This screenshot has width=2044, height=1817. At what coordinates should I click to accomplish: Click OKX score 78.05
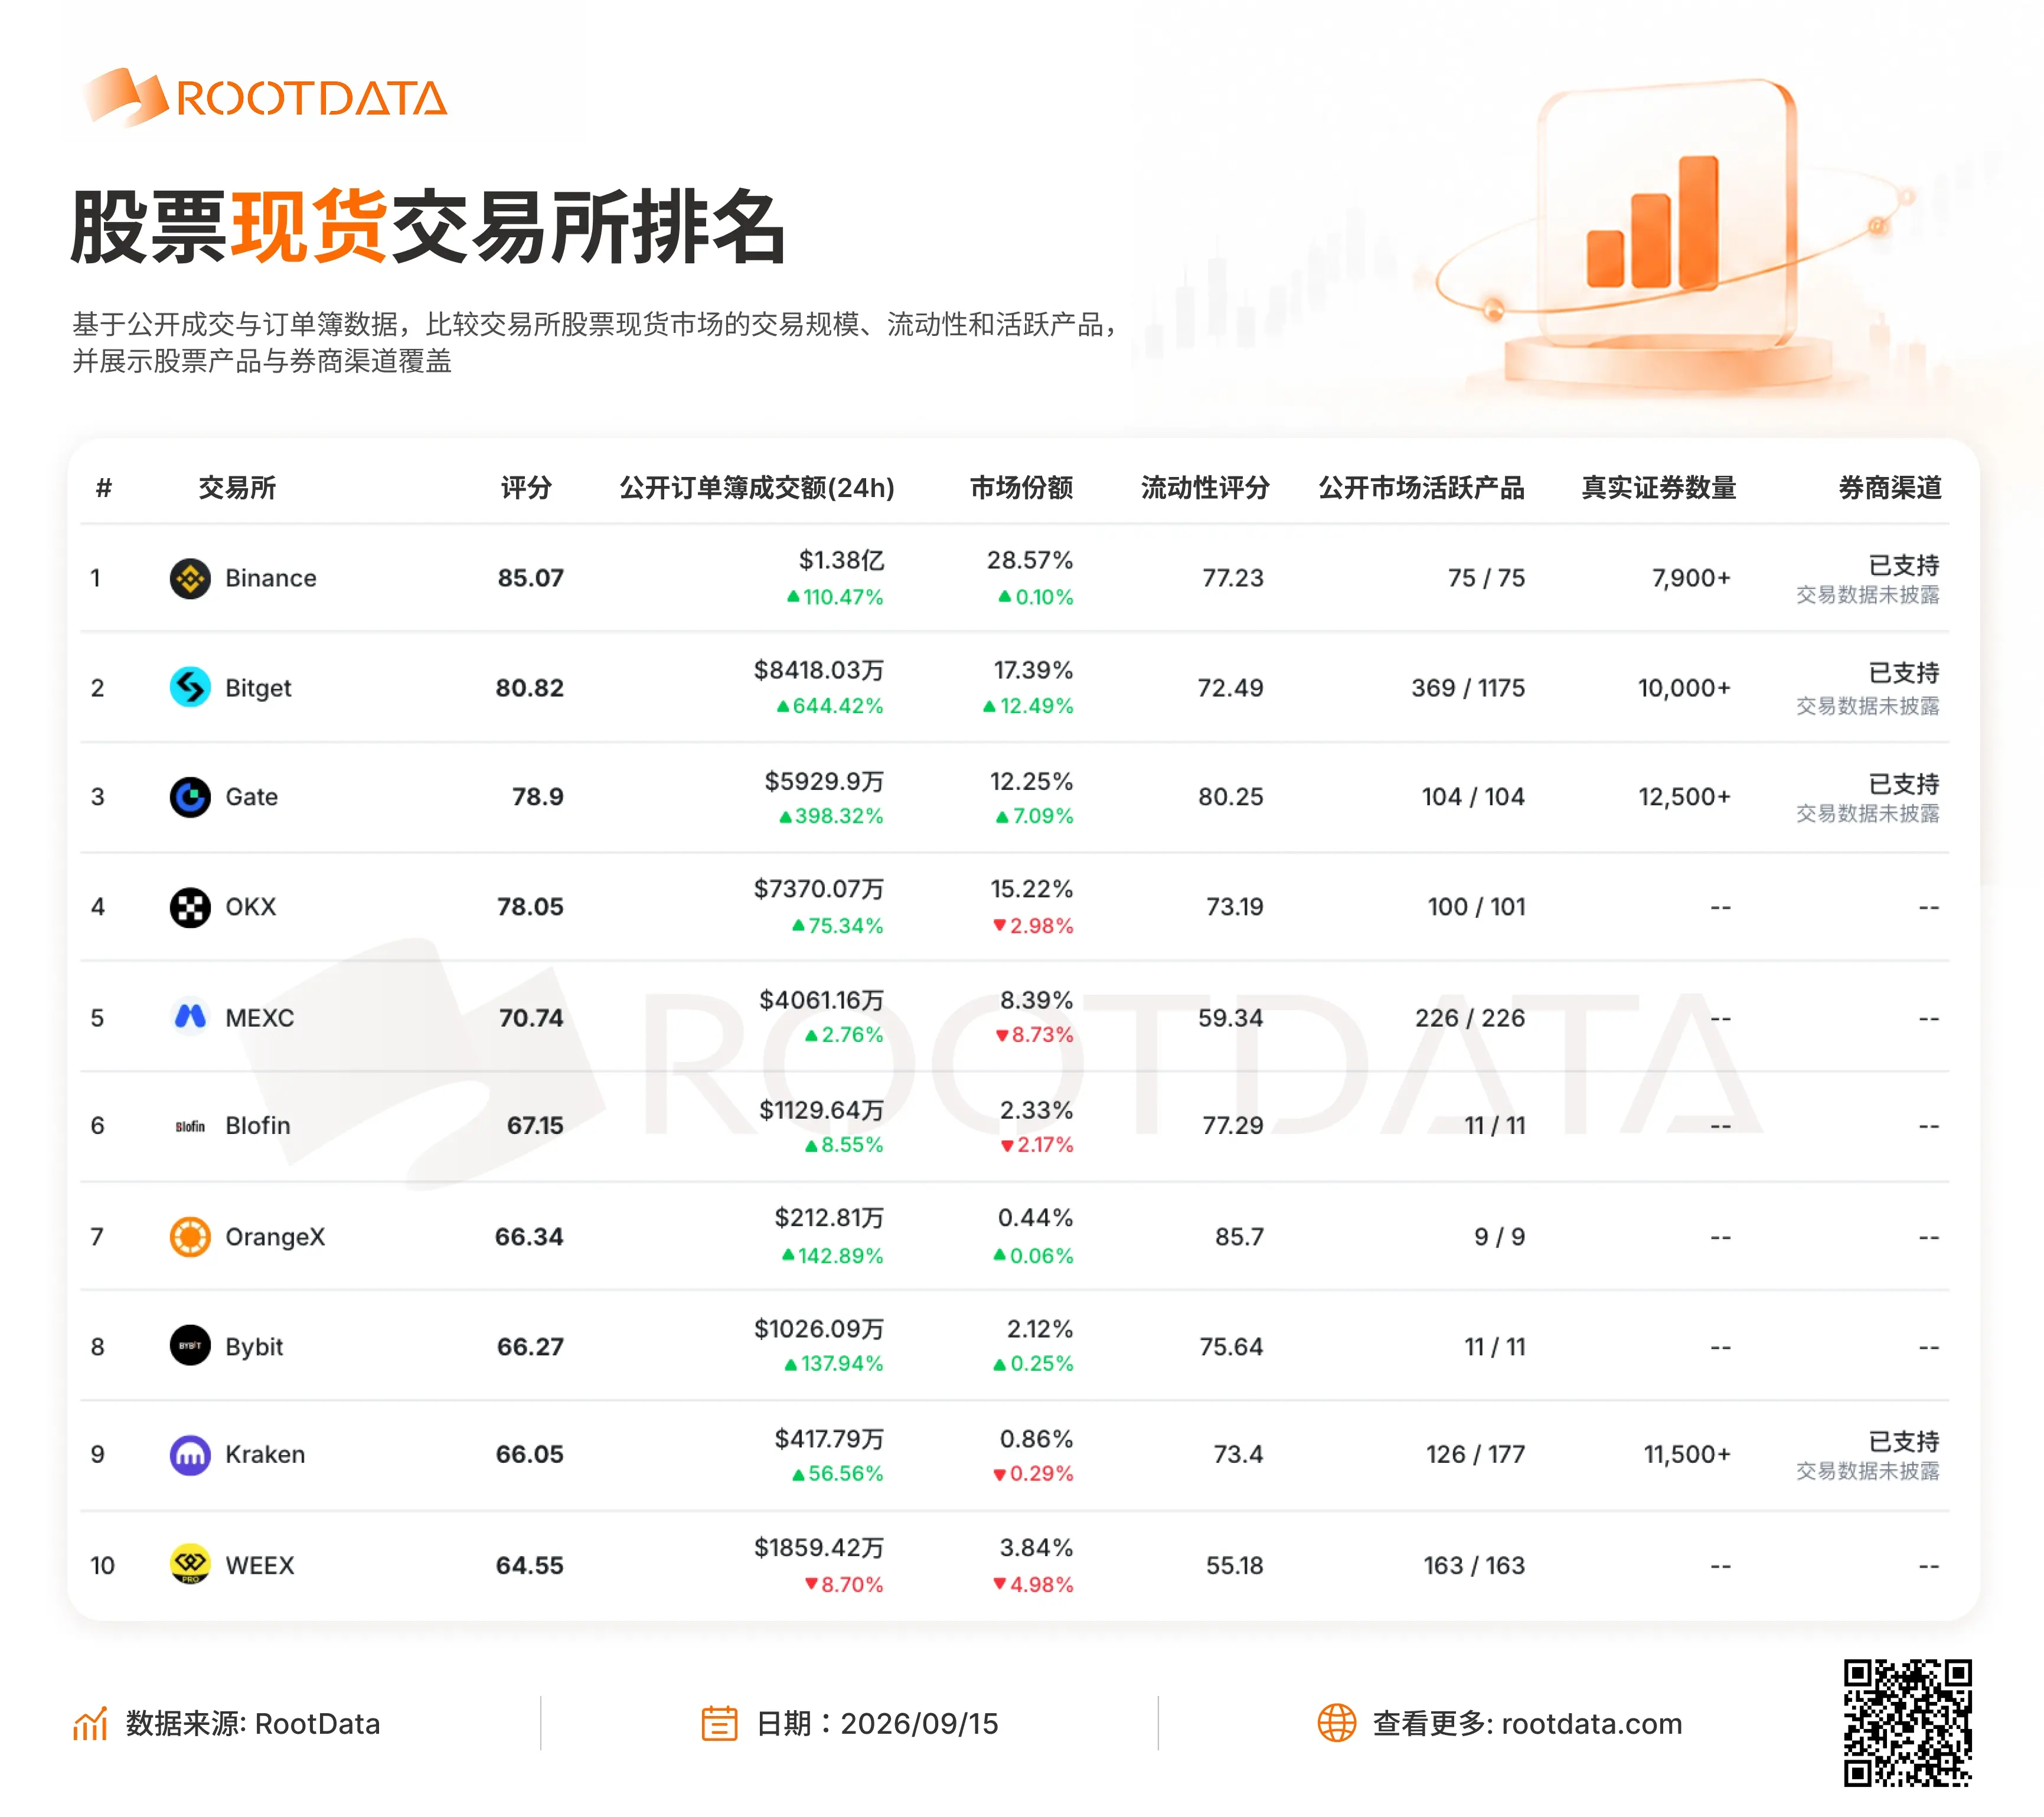click(531, 907)
